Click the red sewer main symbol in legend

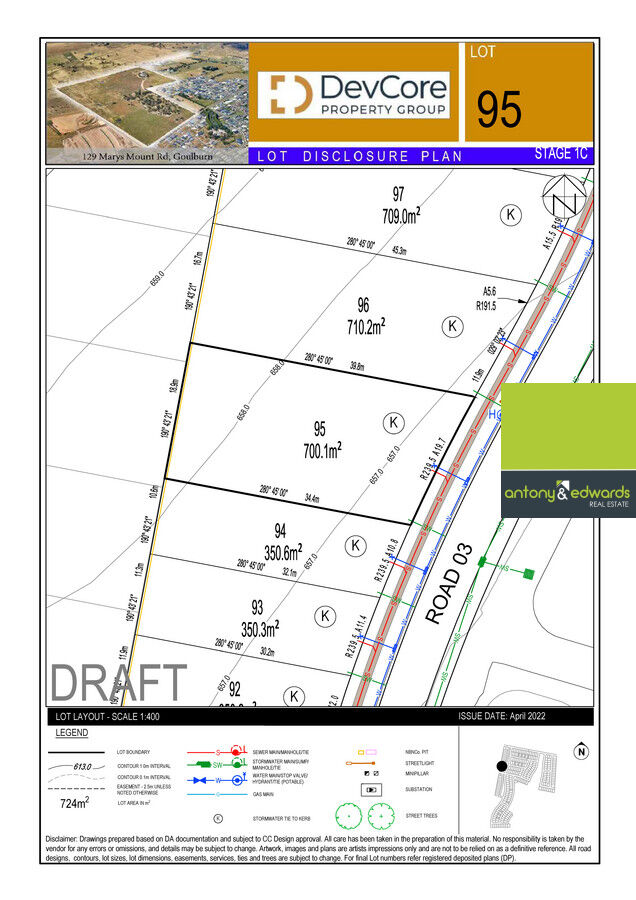point(217,751)
